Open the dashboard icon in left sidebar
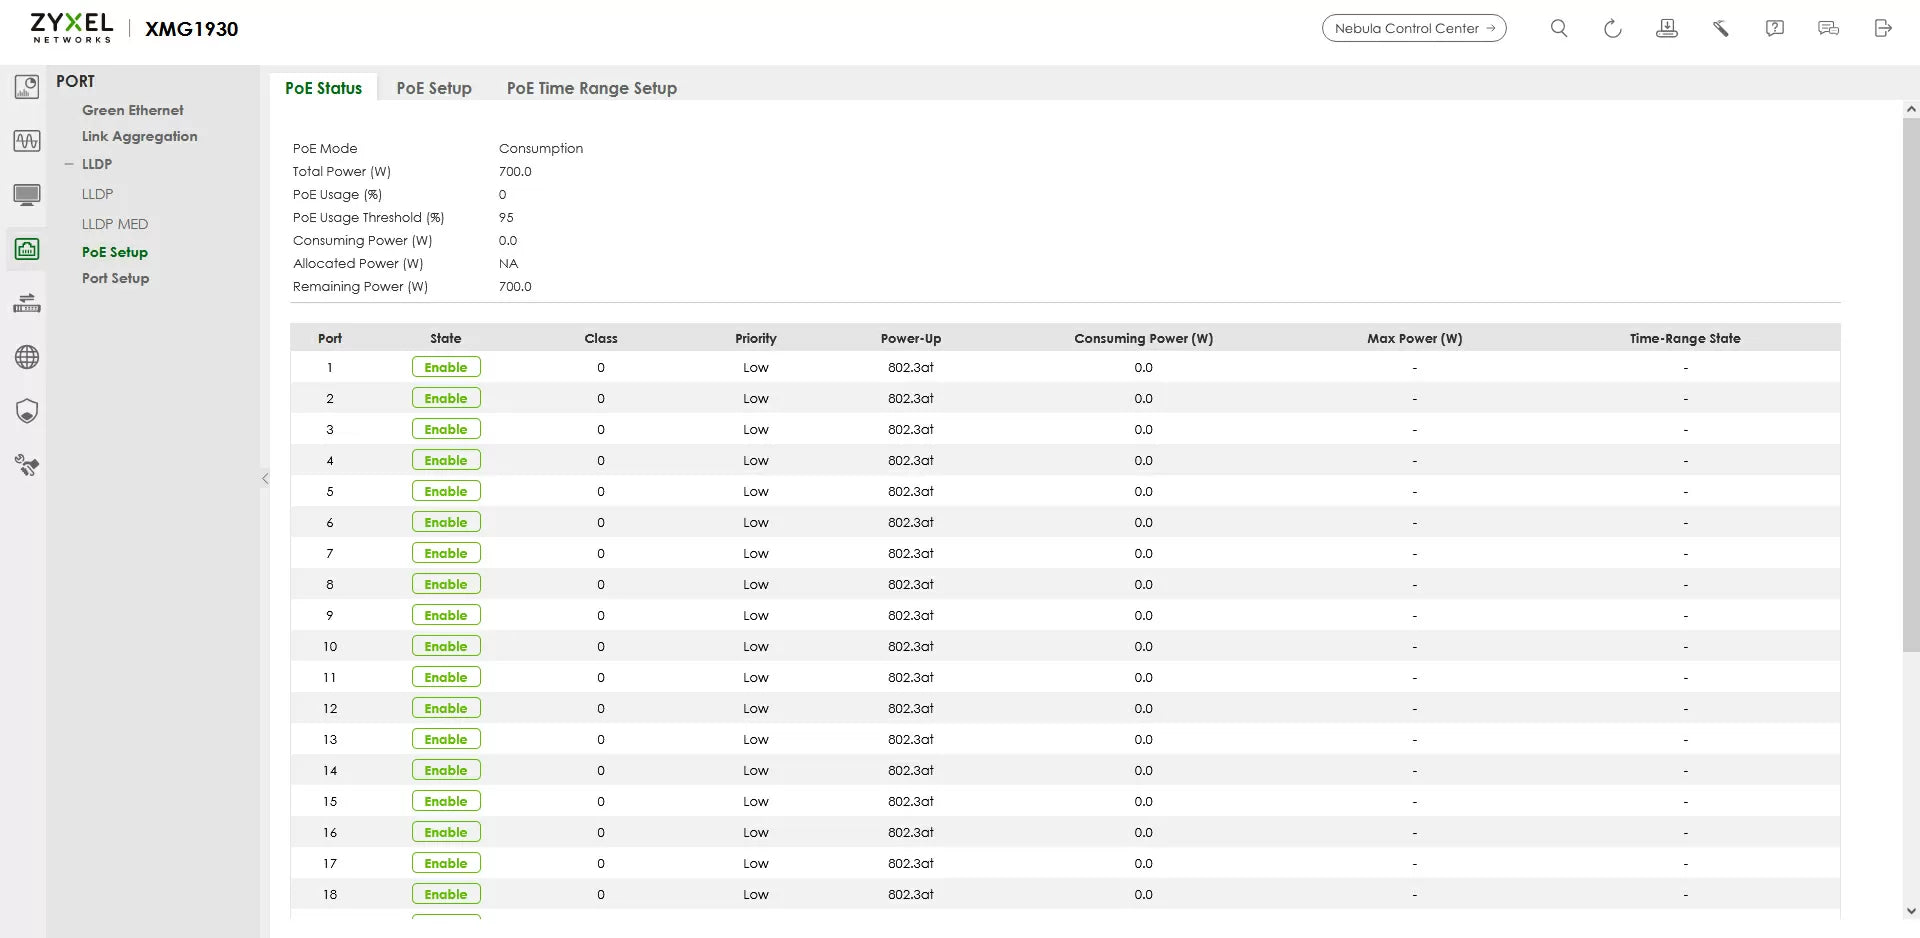Viewport: 1920px width, 938px height. pos(27,87)
